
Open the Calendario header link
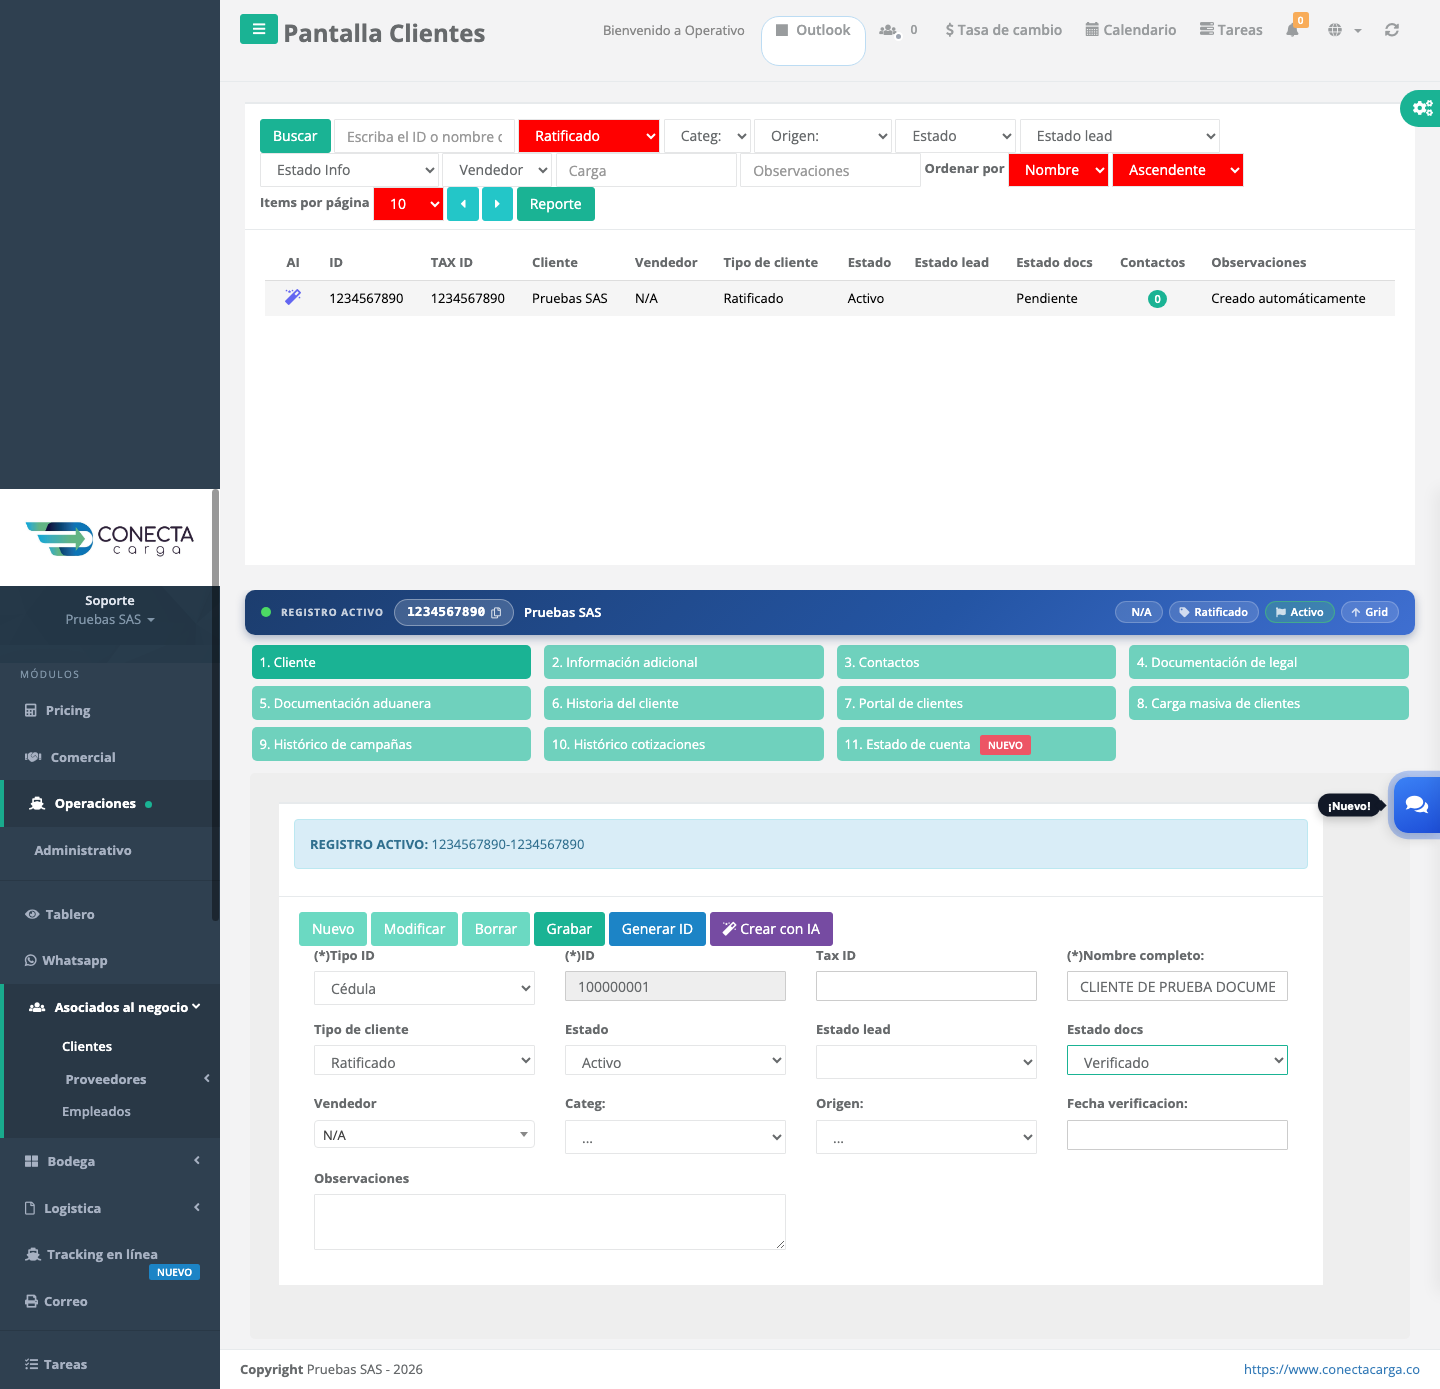pyautogui.click(x=1131, y=30)
